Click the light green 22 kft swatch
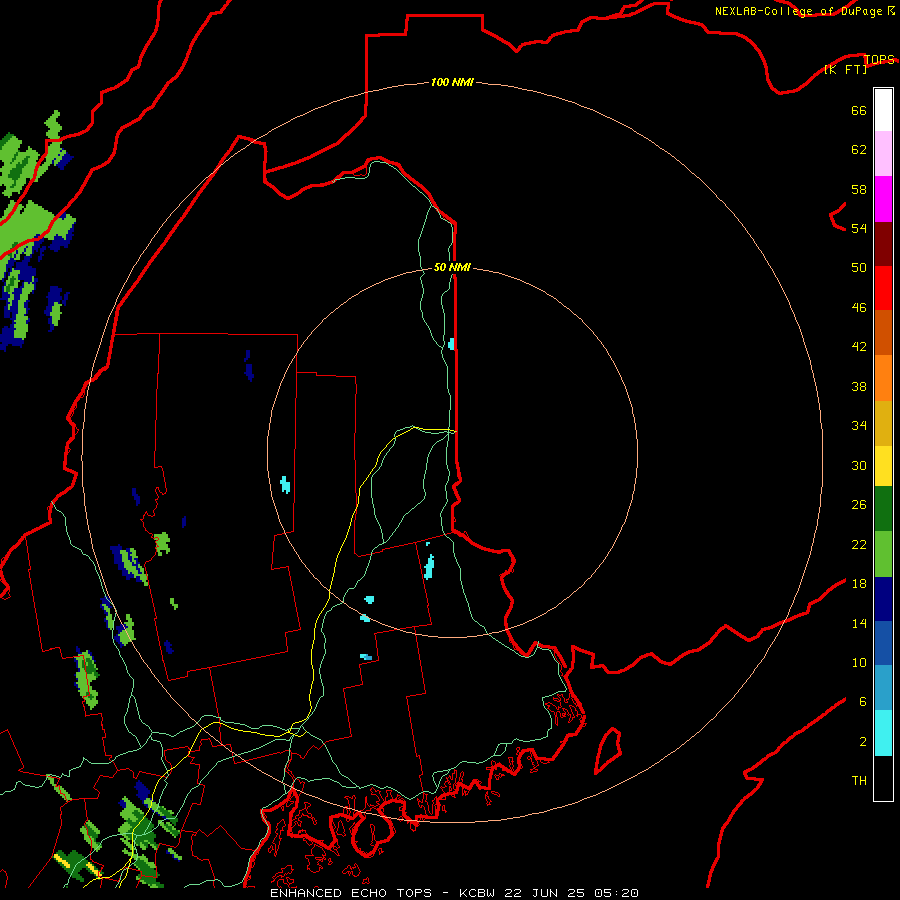This screenshot has width=900, height=900. [883, 554]
